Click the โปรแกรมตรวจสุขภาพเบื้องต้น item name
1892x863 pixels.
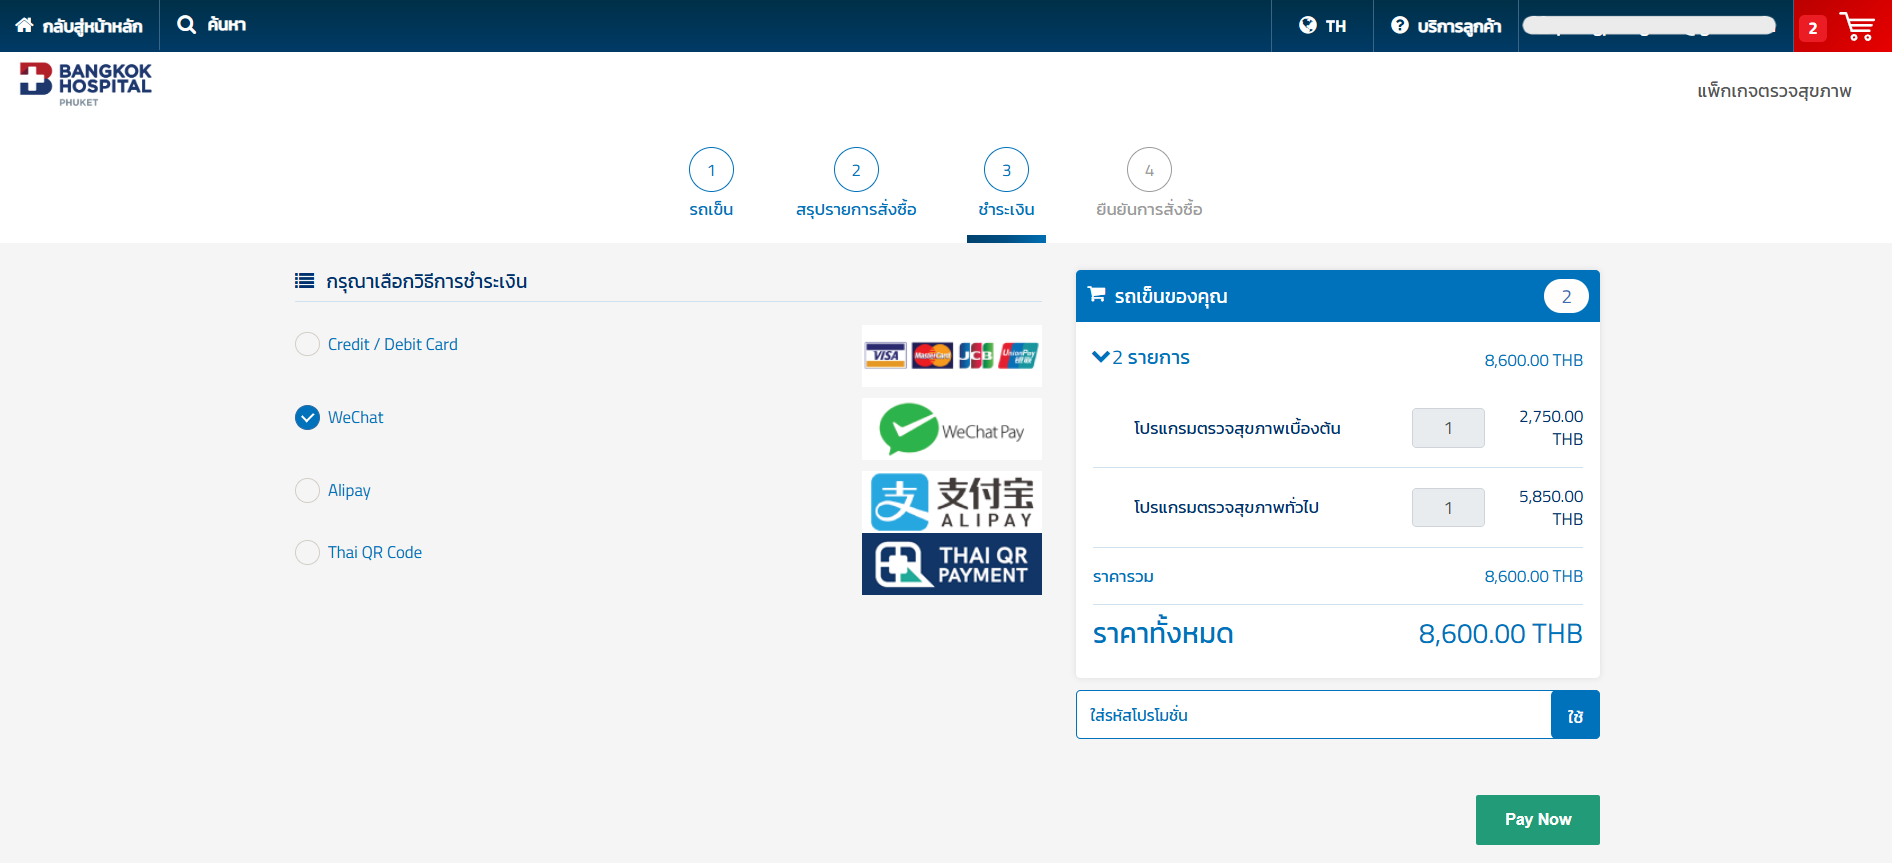tap(1237, 428)
